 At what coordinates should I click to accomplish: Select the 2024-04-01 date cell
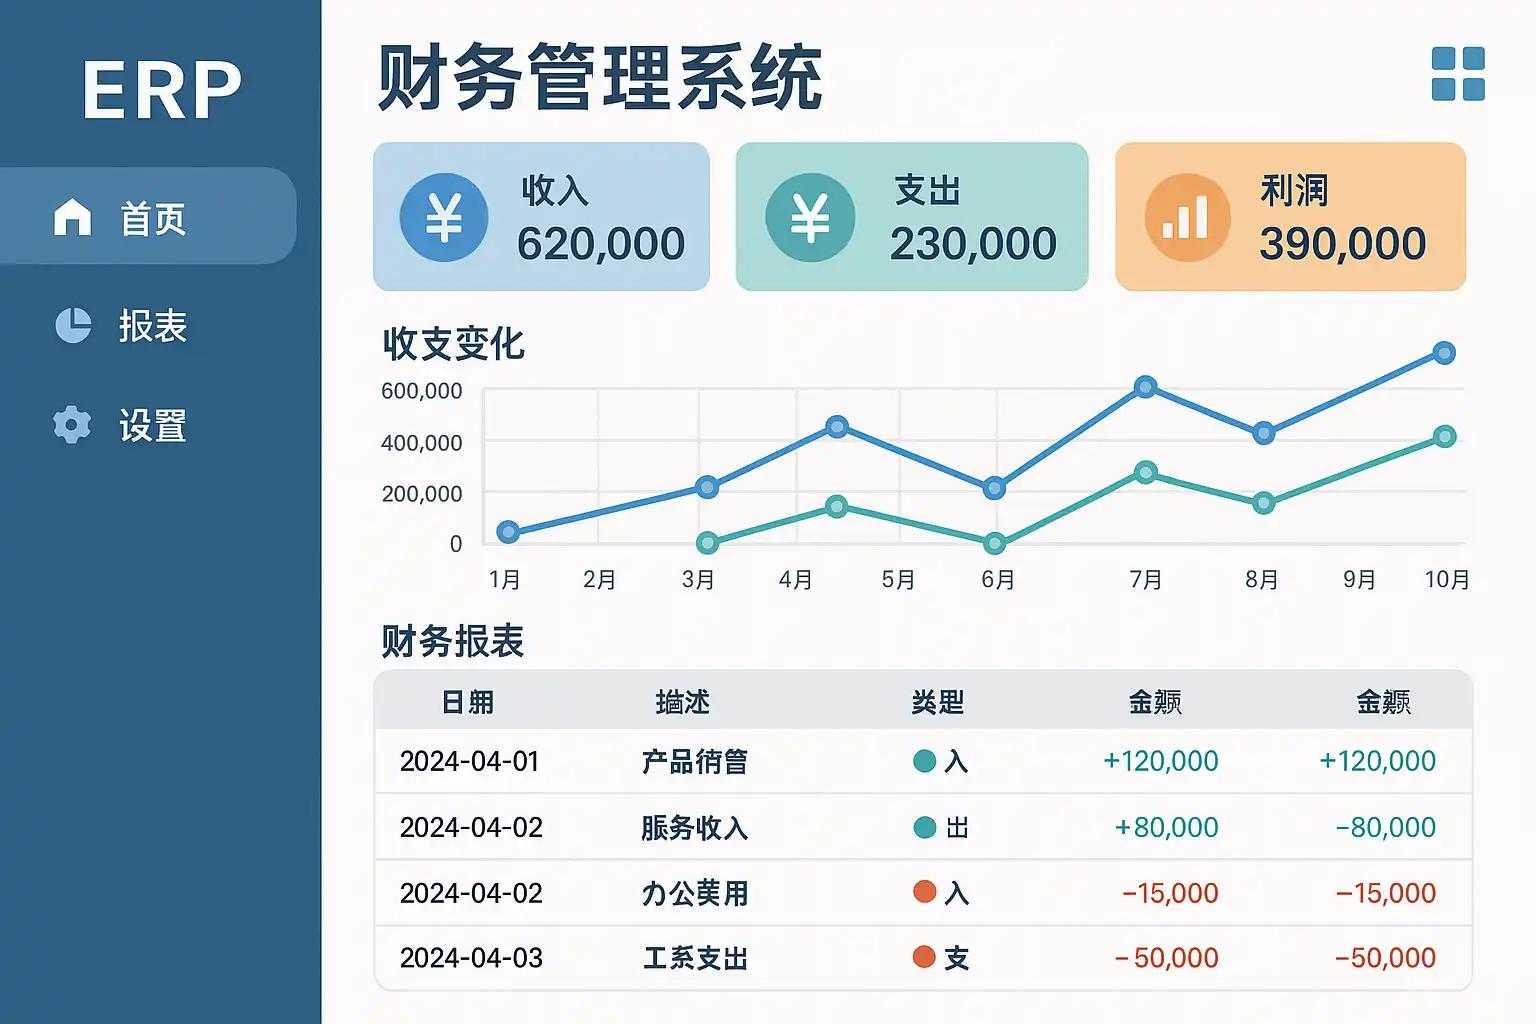(x=470, y=761)
